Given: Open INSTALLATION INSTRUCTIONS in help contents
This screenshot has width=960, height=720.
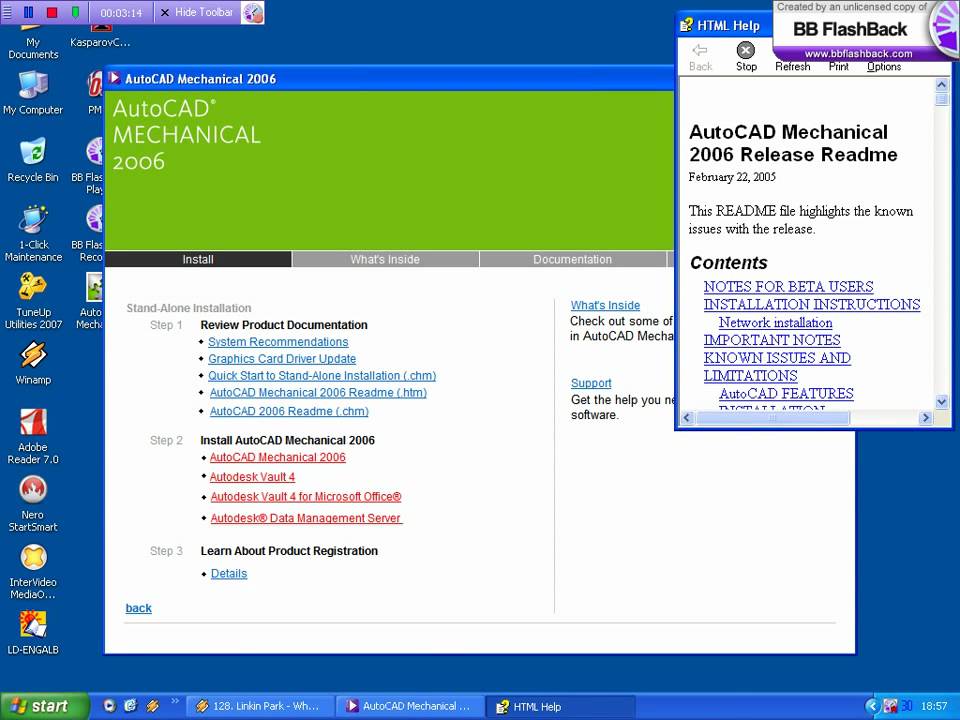Looking at the screenshot, I should point(812,304).
